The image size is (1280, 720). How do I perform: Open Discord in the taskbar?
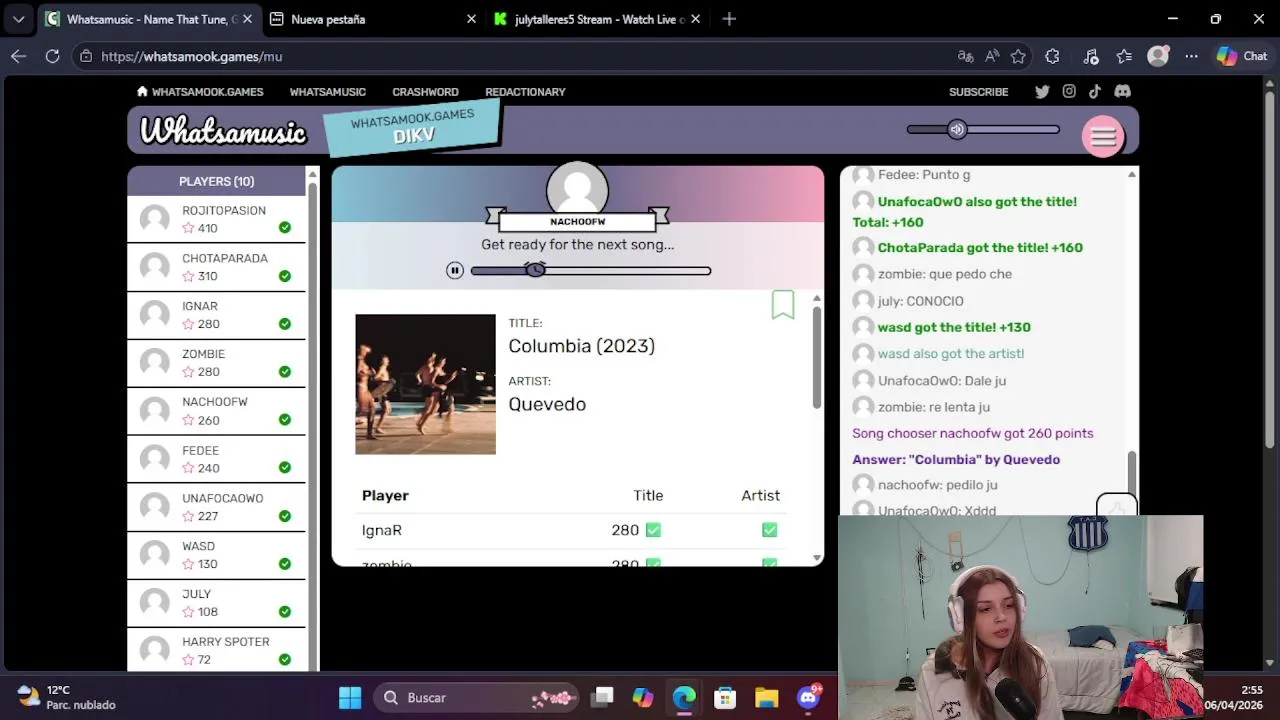point(808,697)
